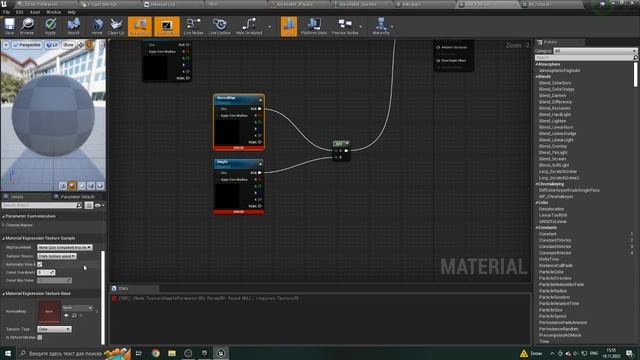Open the Details view options eye icon
The height and width of the screenshot is (360, 640).
pyautogui.click(x=98, y=205)
